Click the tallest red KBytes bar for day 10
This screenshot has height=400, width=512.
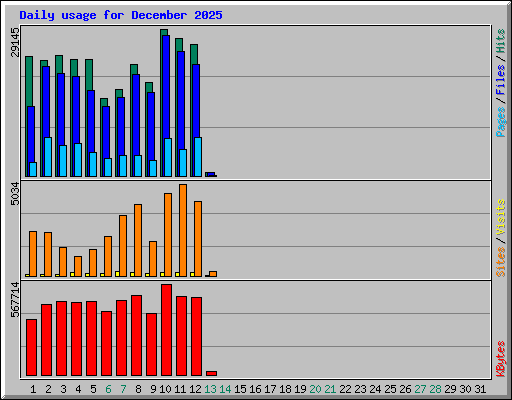166,330
